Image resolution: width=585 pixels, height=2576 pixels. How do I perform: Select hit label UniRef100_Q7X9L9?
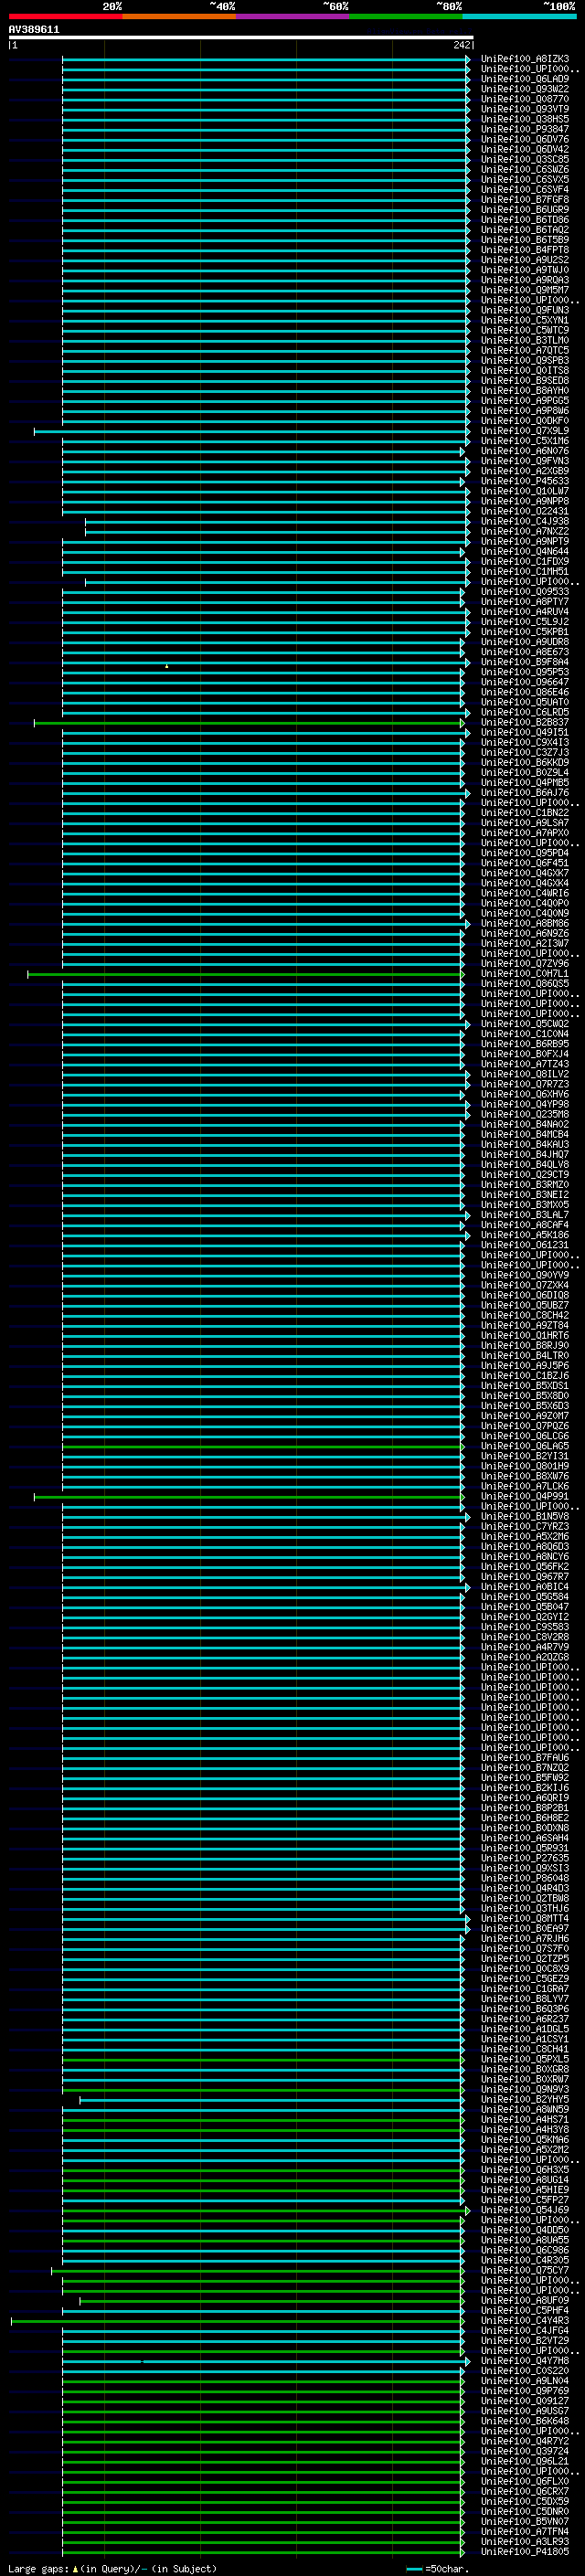coord(525,431)
